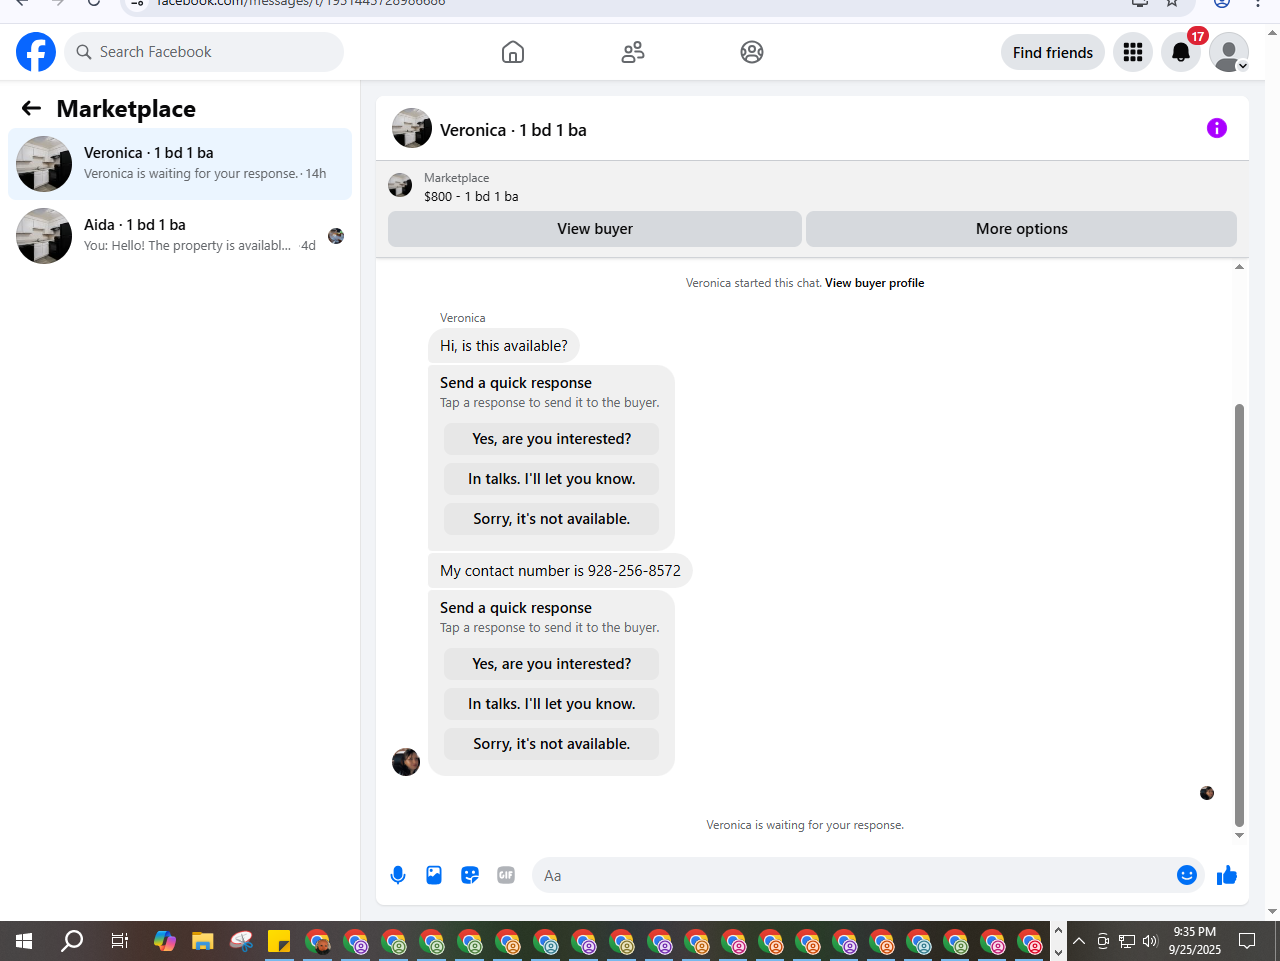Click chat scrollbar up arrow
Screen dimensions: 1280x961
1239,267
